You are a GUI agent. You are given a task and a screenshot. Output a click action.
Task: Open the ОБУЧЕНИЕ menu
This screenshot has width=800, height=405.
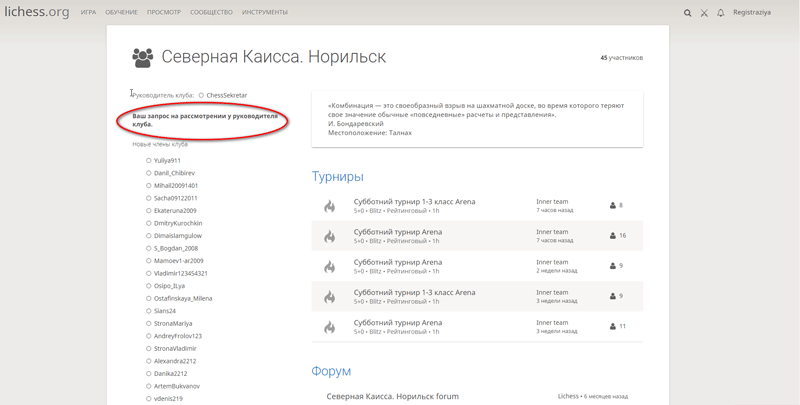[x=121, y=12]
